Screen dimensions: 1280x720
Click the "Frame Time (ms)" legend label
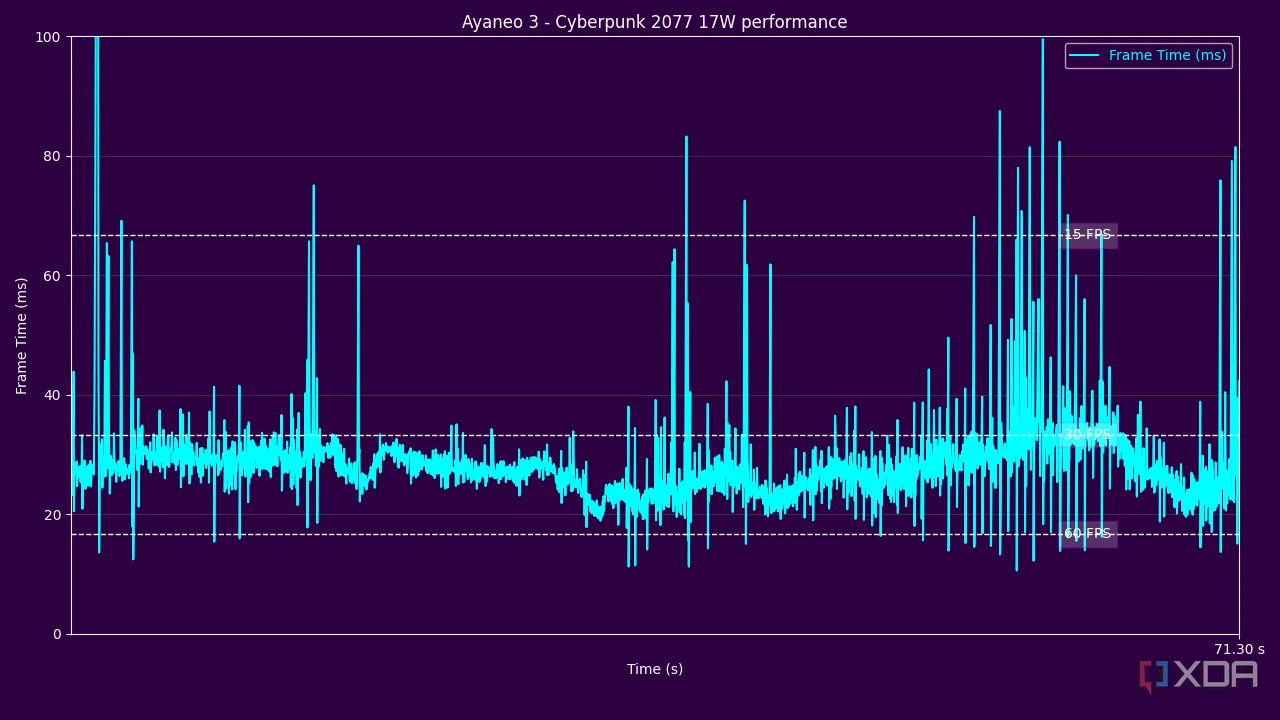point(1167,56)
